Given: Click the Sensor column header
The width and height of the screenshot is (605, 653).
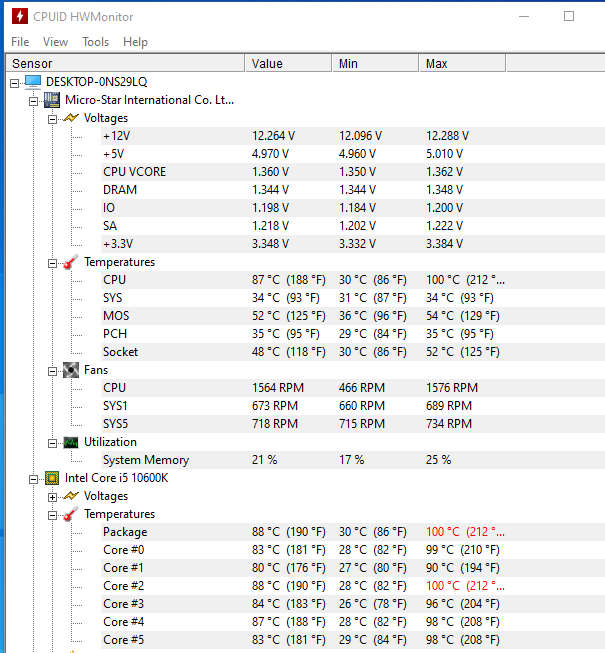Looking at the screenshot, I should coord(125,63).
